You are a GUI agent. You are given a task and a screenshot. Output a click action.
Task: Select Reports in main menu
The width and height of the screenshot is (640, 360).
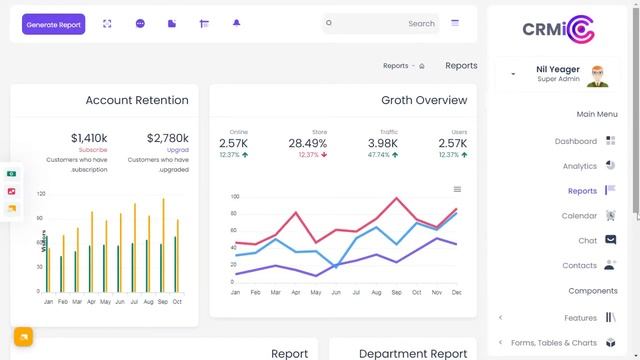[x=582, y=191]
